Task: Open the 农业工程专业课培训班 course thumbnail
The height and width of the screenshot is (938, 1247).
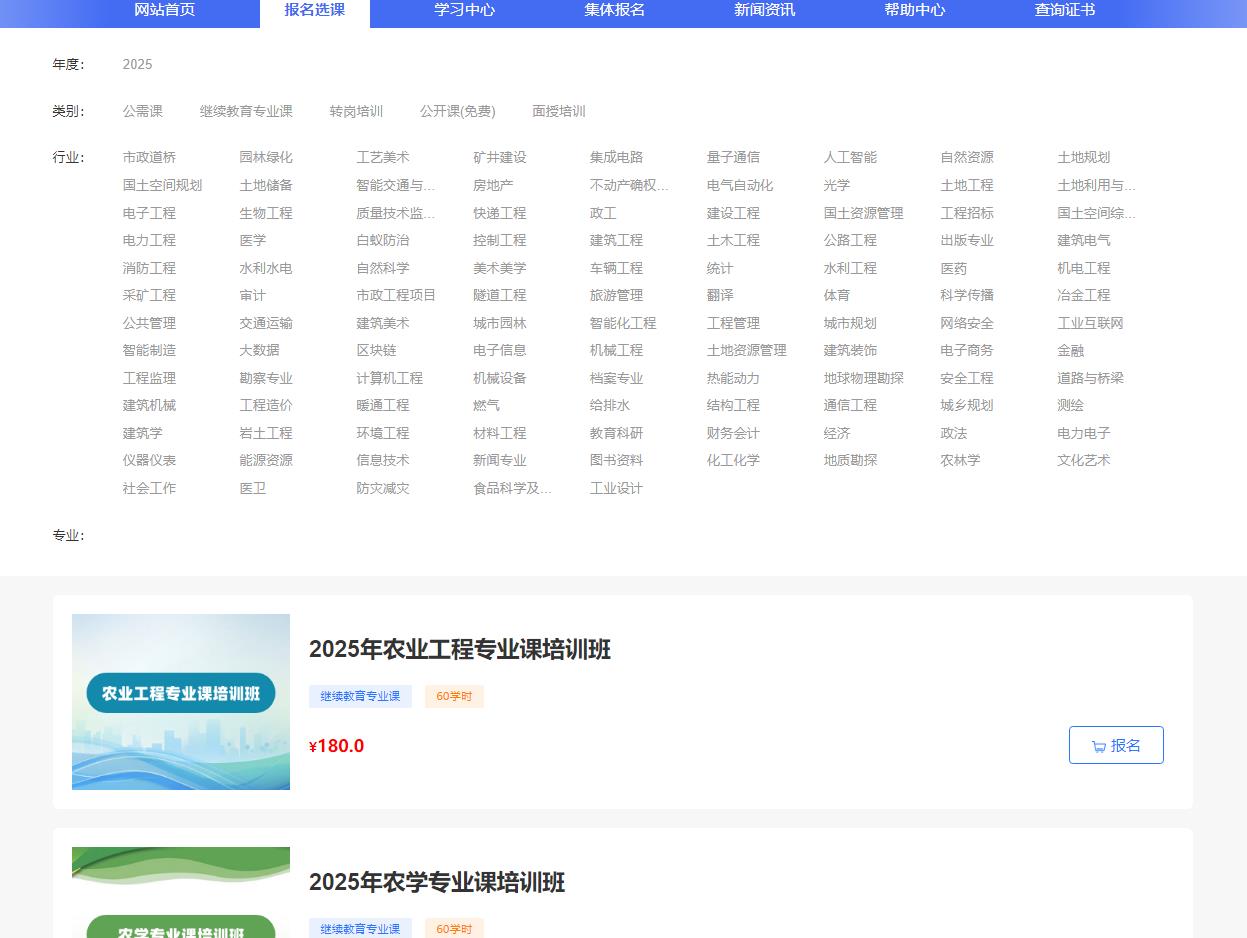Action: (181, 702)
